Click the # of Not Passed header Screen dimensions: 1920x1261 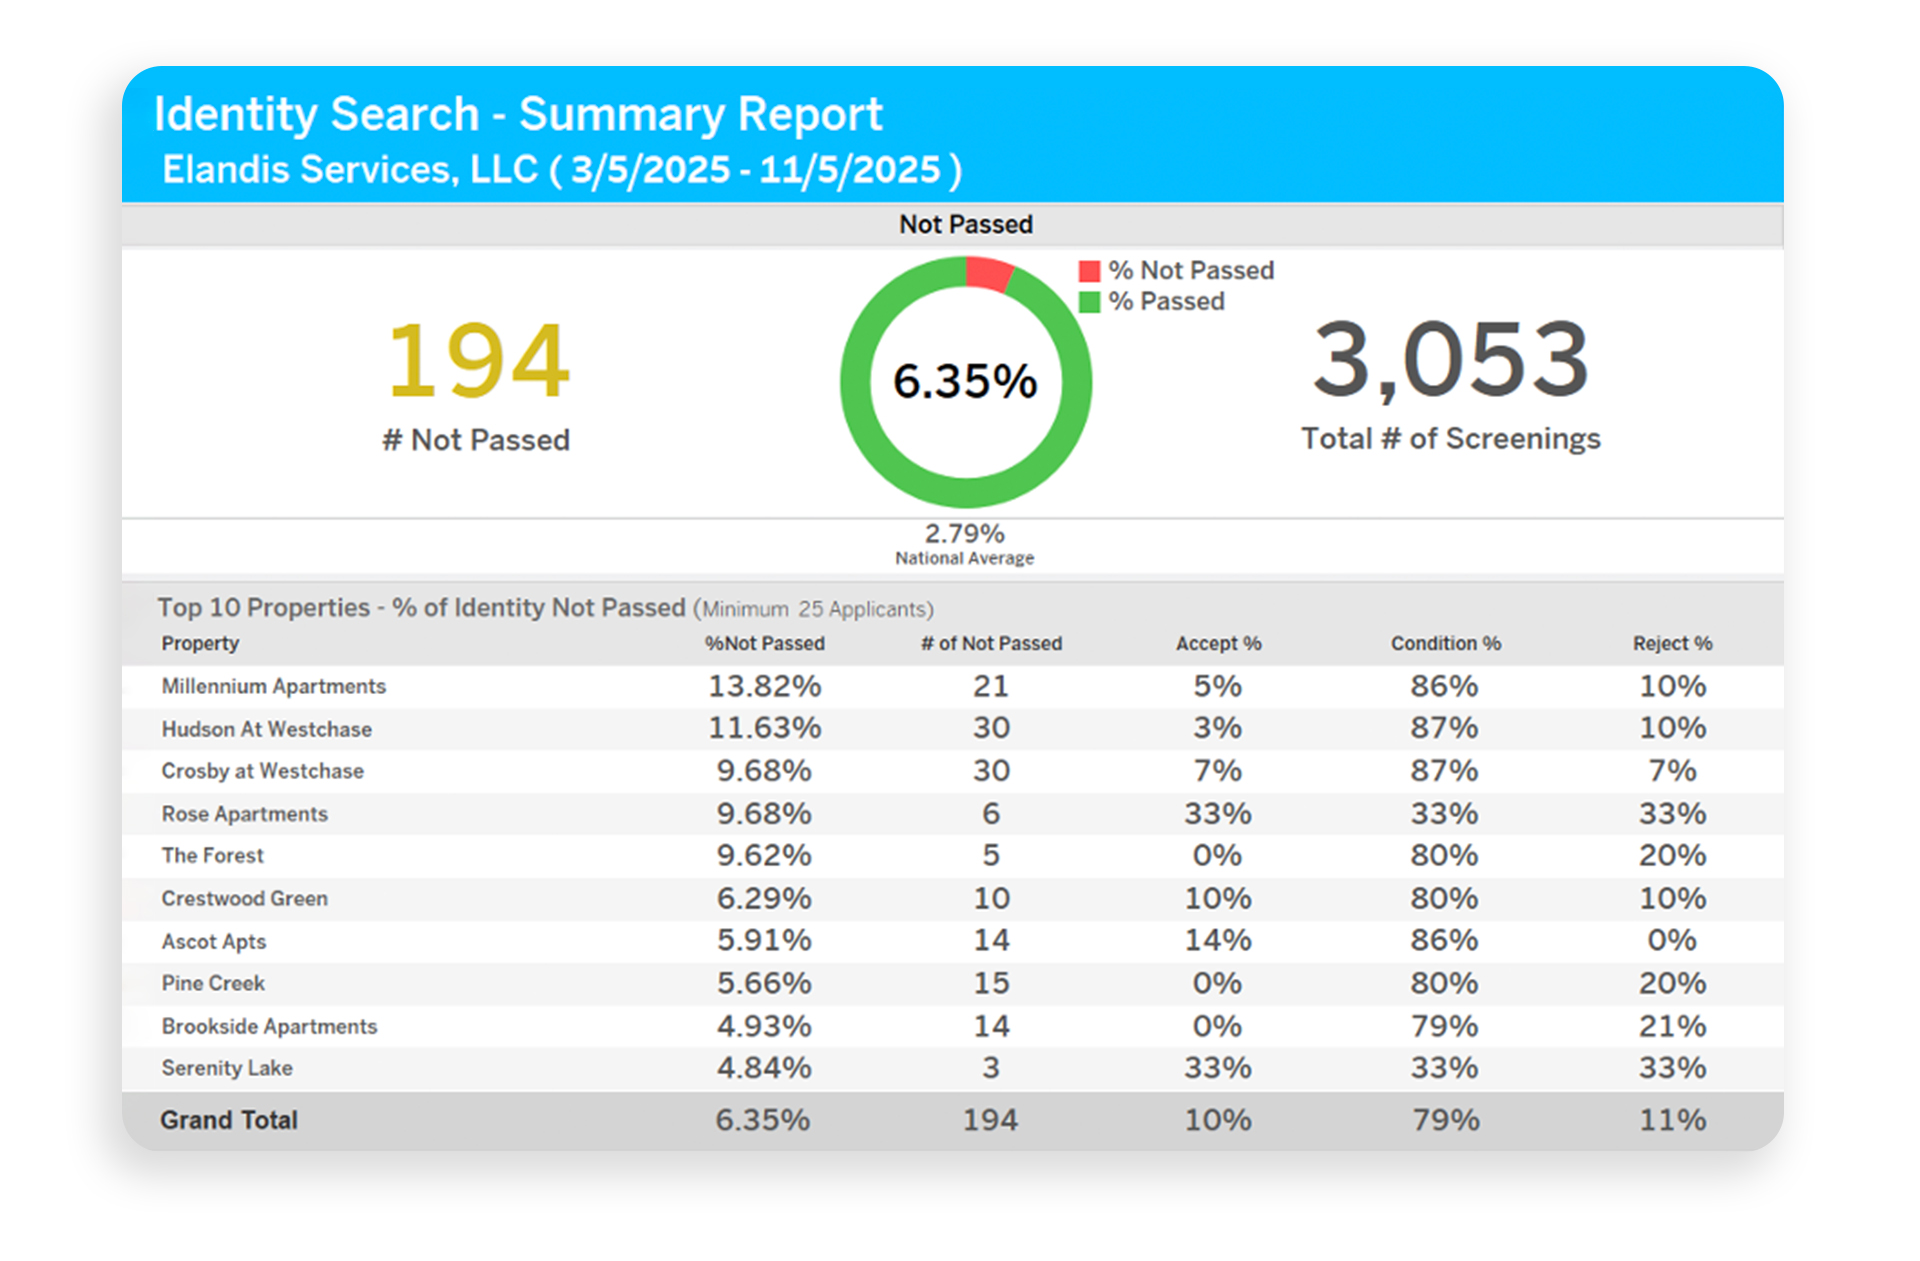(x=991, y=643)
